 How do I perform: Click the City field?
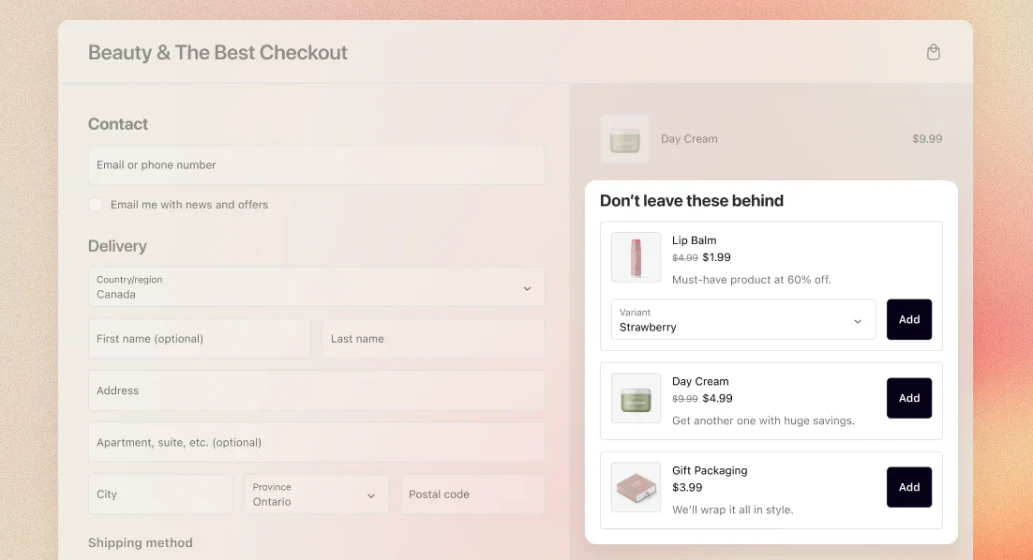point(161,494)
